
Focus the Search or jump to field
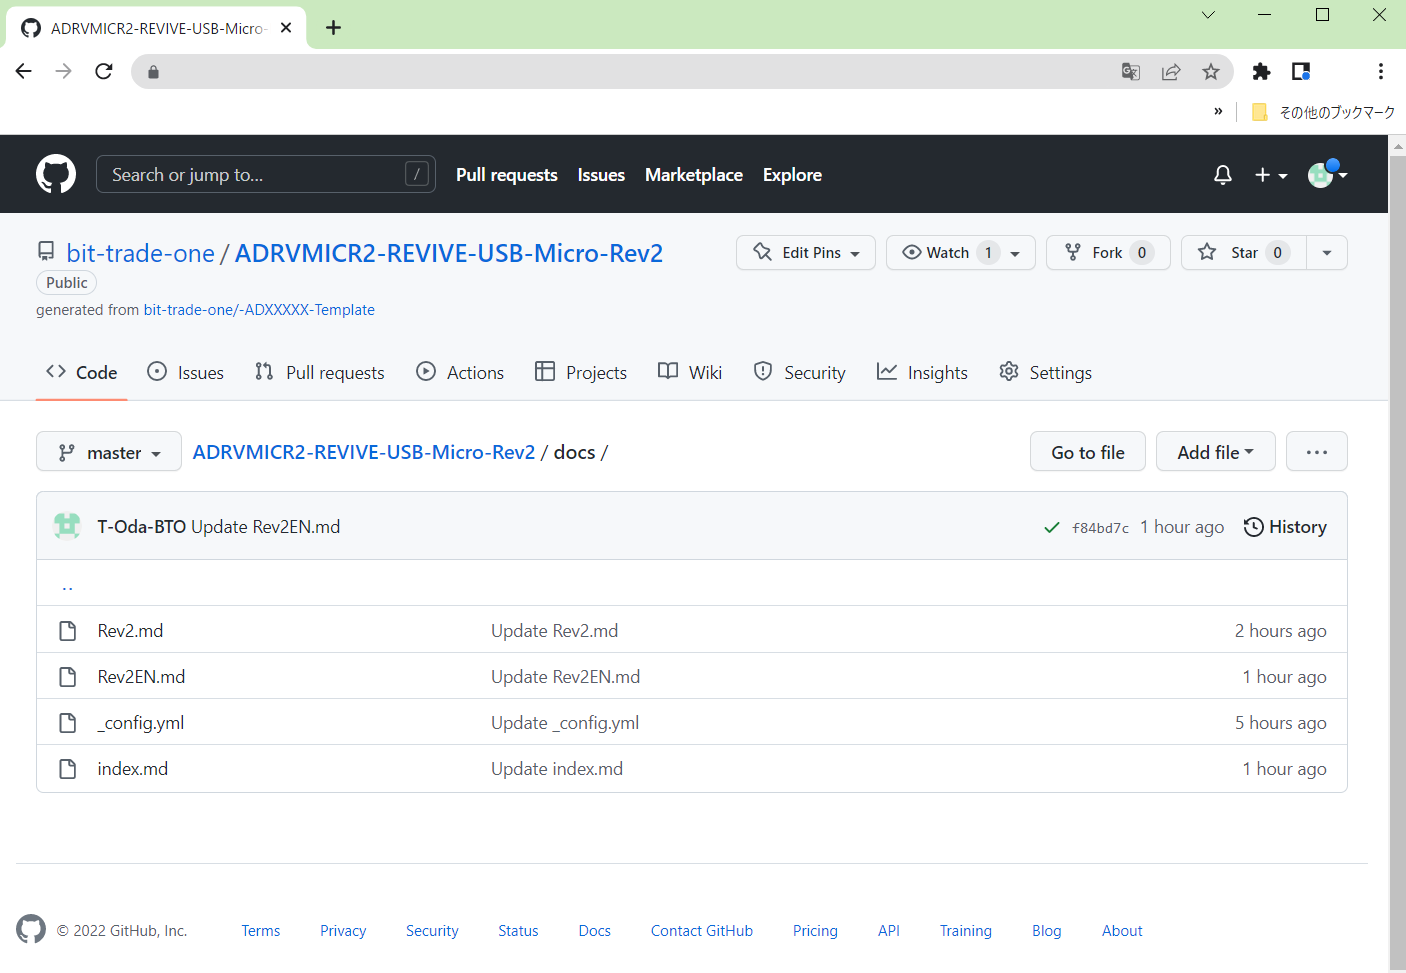pos(265,174)
